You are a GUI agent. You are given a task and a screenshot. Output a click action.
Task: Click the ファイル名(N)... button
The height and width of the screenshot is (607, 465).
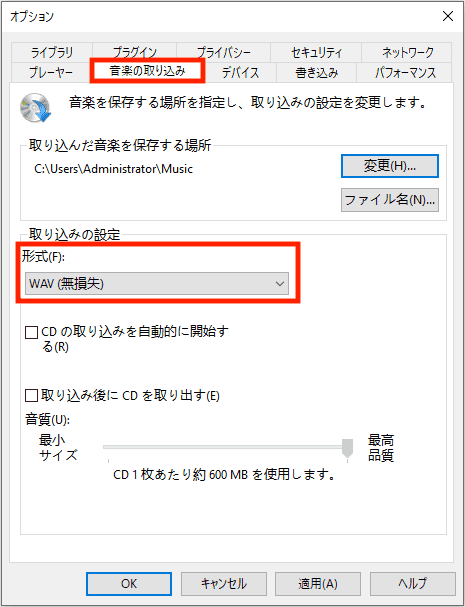pyautogui.click(x=390, y=200)
